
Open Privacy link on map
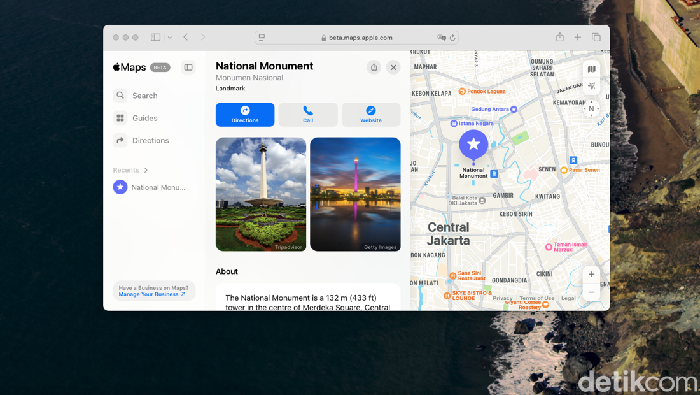click(x=503, y=298)
